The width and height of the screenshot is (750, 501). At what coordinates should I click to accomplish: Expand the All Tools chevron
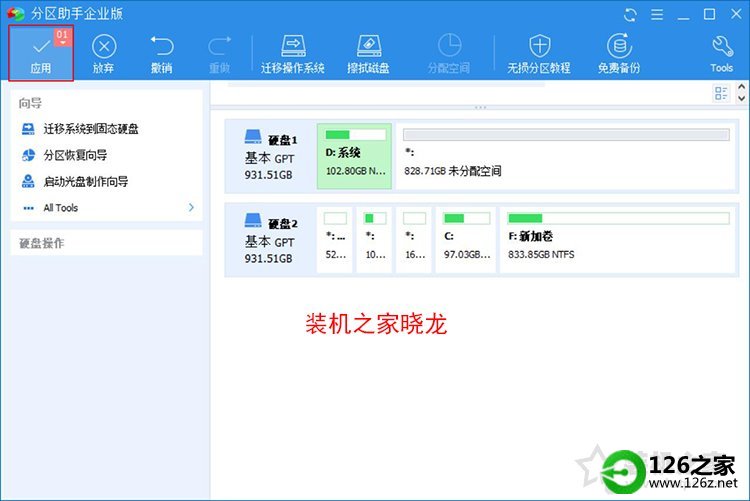191,207
